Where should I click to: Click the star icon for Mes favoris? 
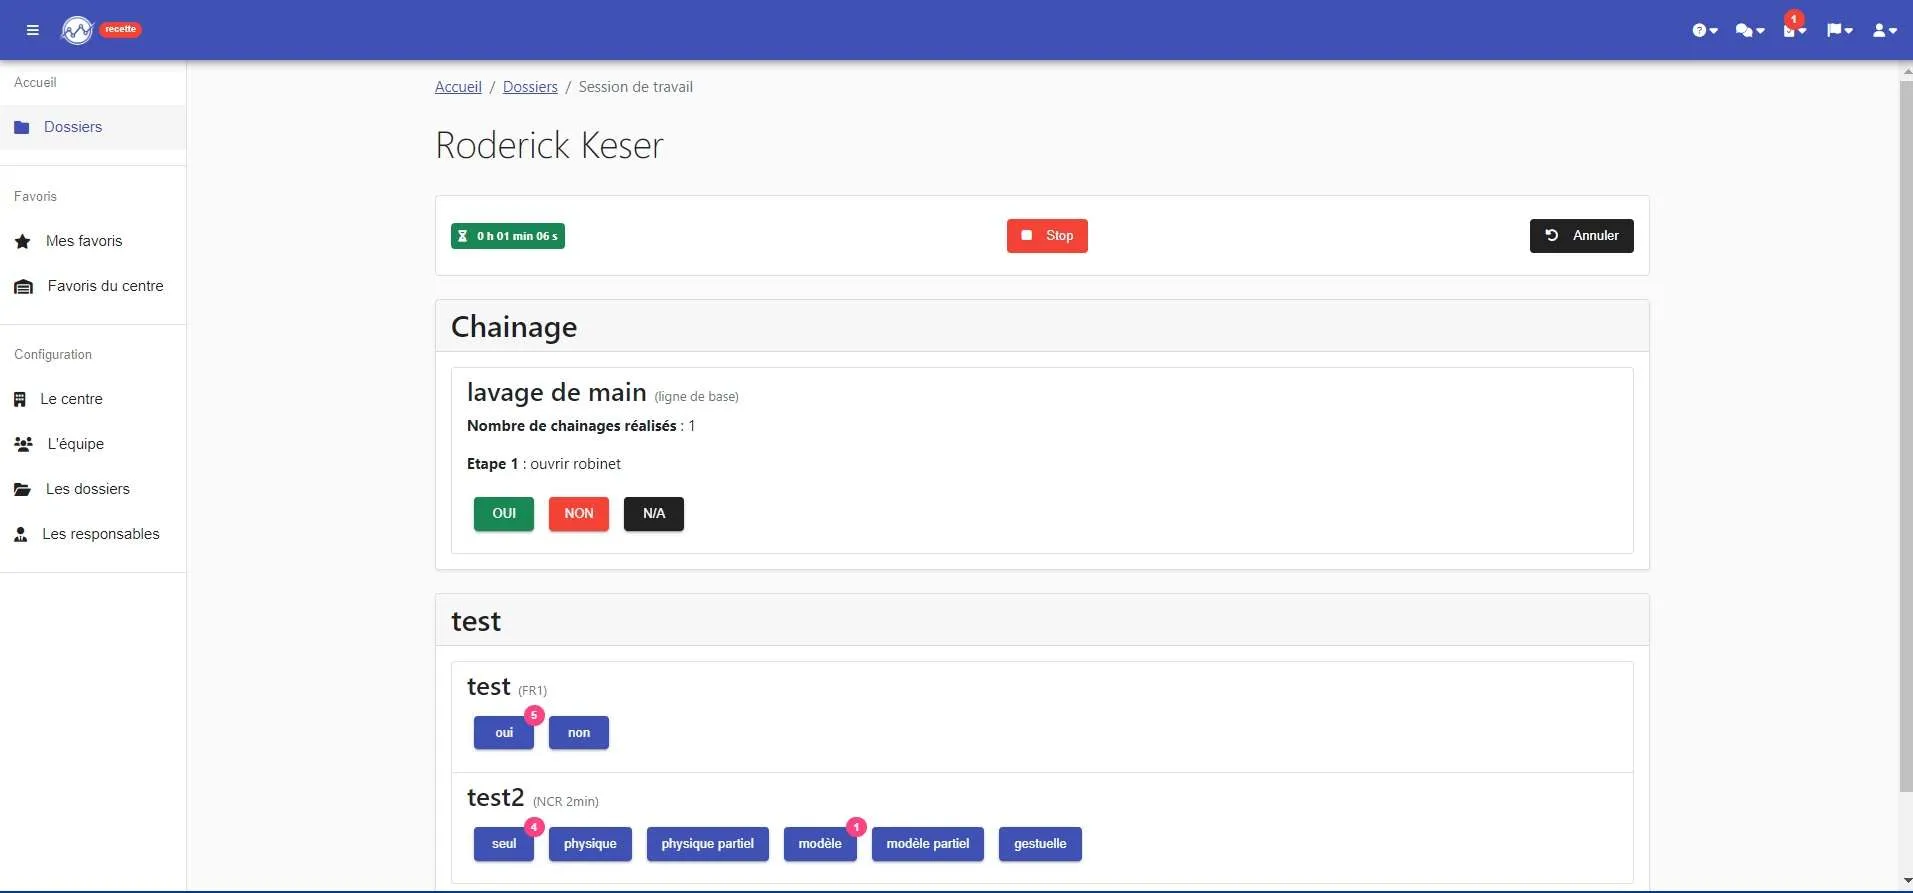point(23,241)
